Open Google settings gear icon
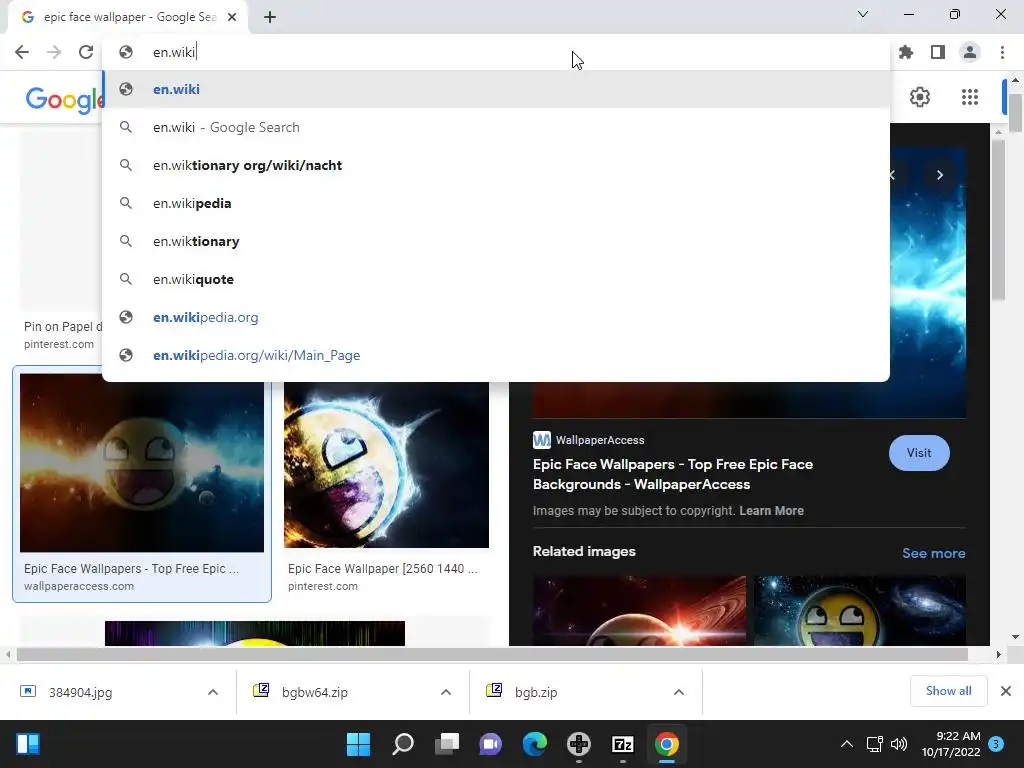 click(x=920, y=97)
